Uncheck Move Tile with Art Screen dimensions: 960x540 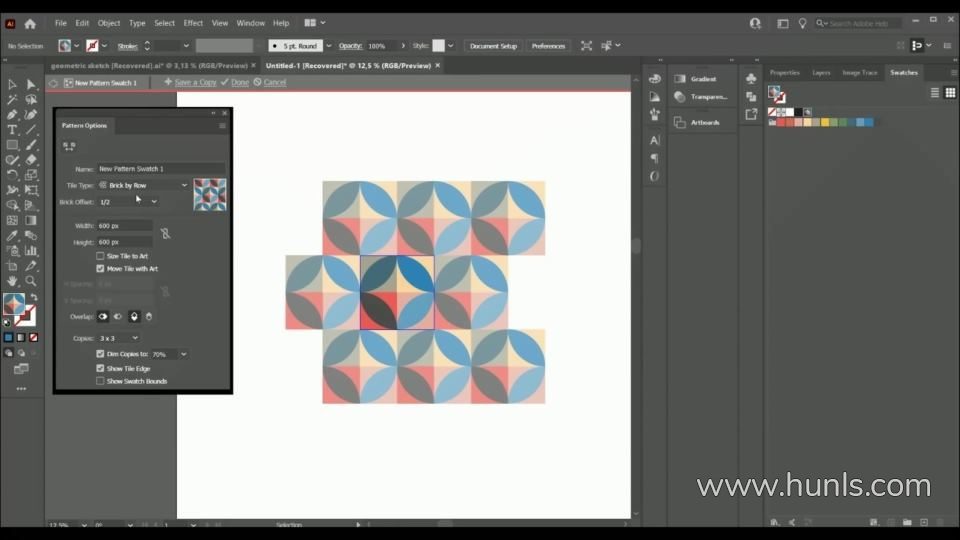coord(100,269)
